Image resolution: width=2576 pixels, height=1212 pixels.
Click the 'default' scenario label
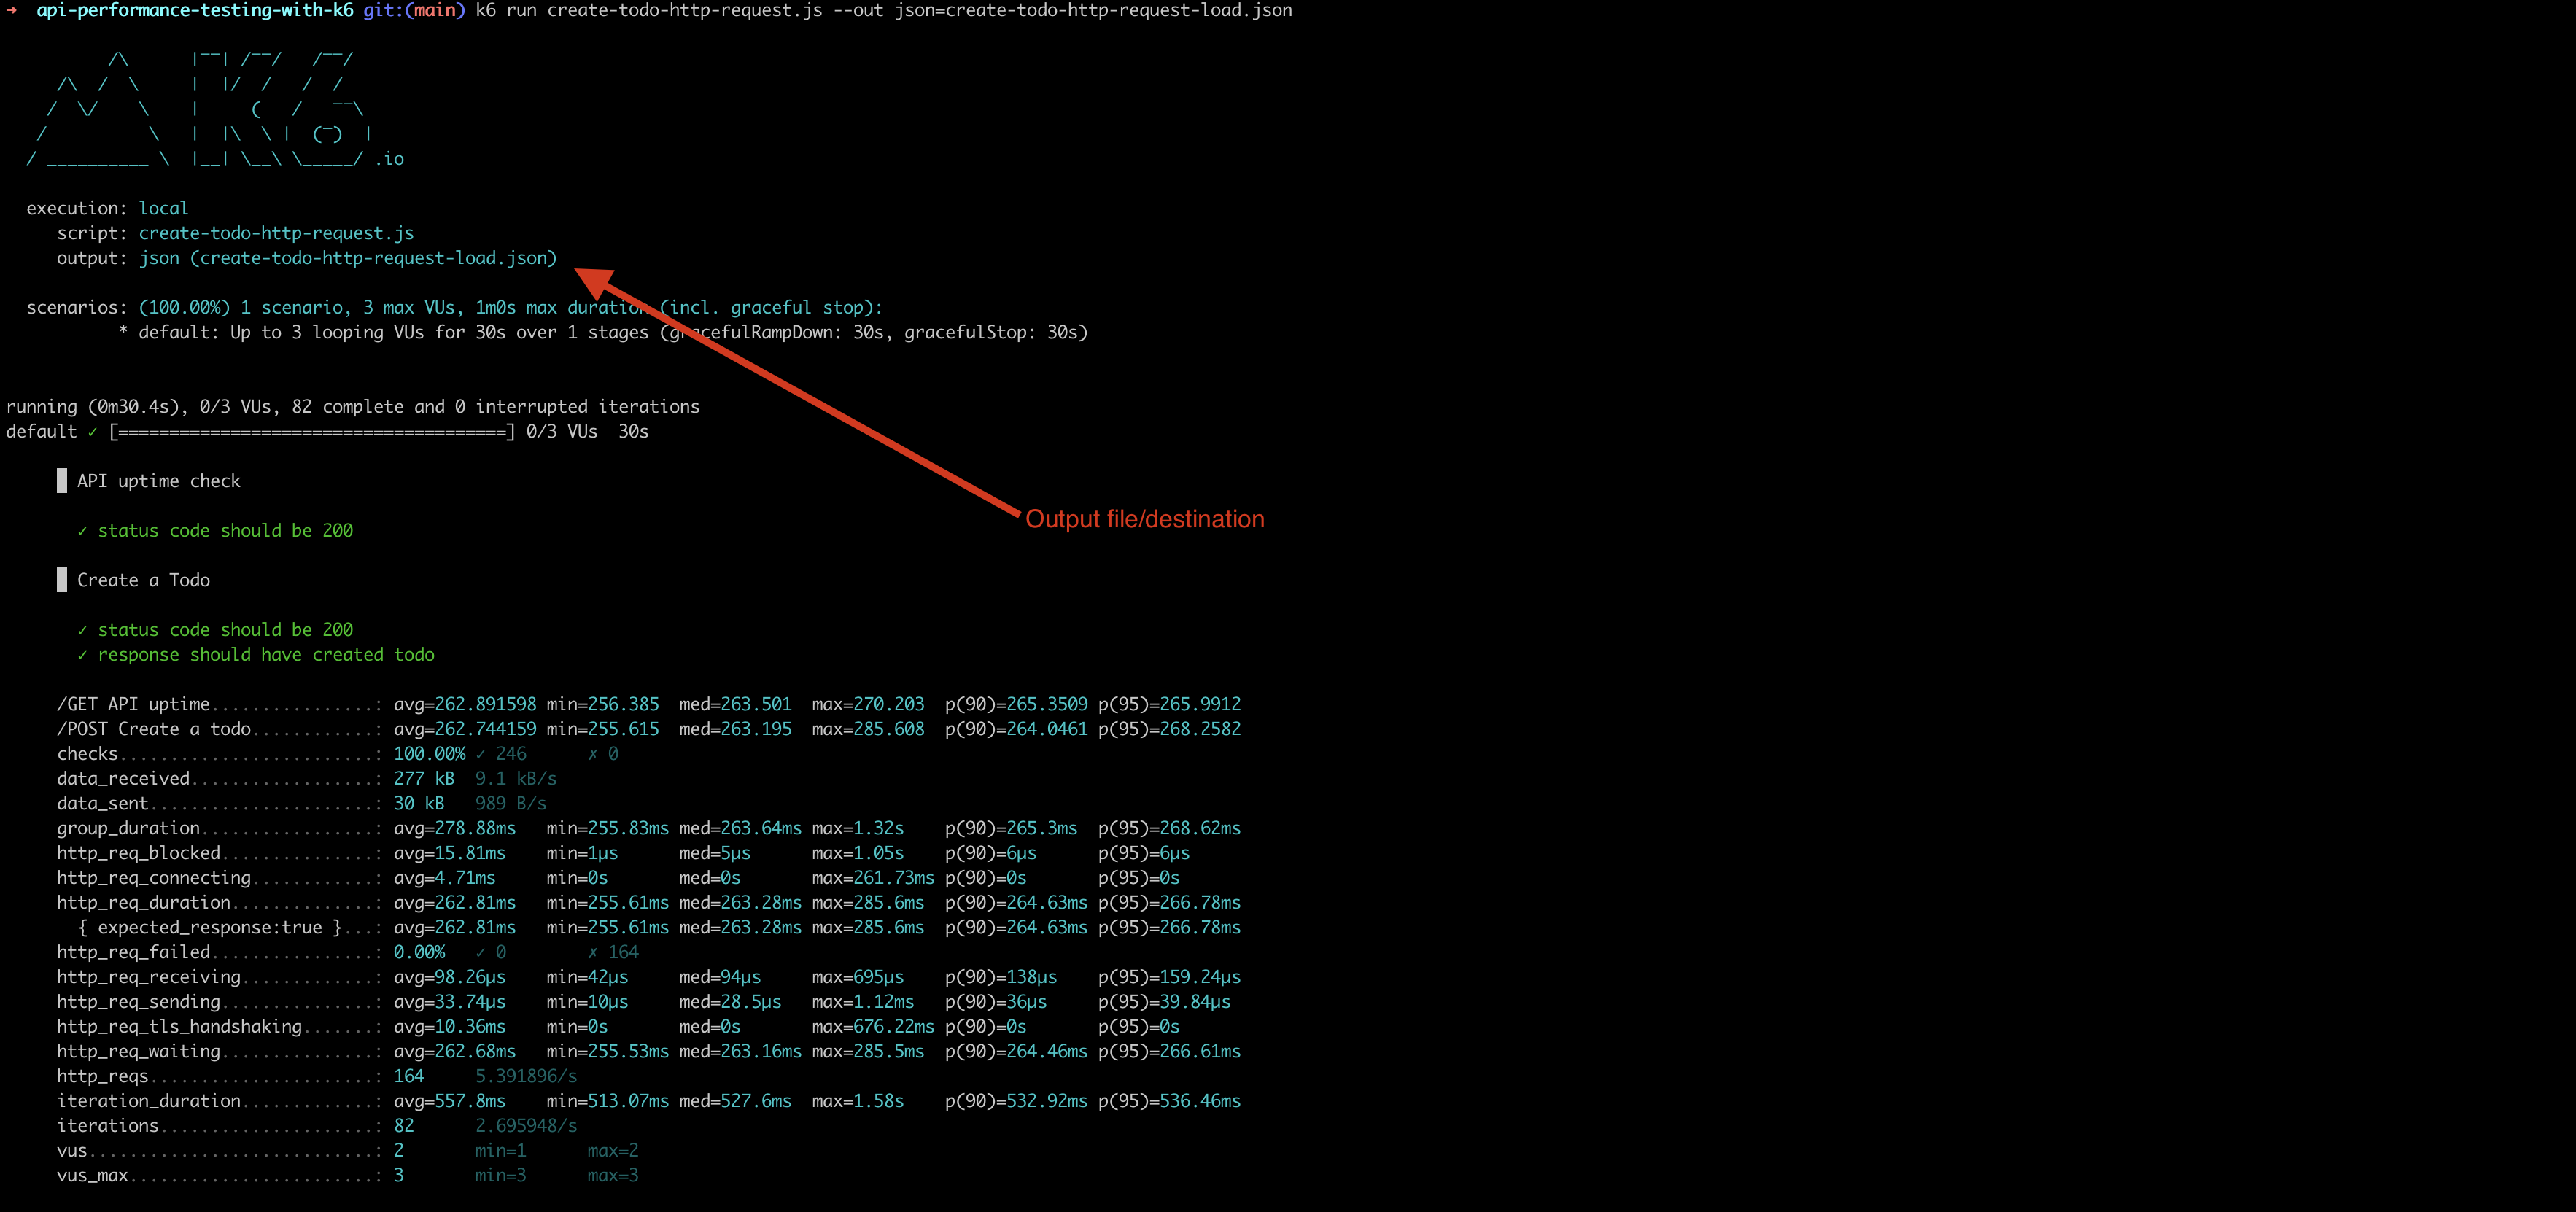click(x=41, y=432)
